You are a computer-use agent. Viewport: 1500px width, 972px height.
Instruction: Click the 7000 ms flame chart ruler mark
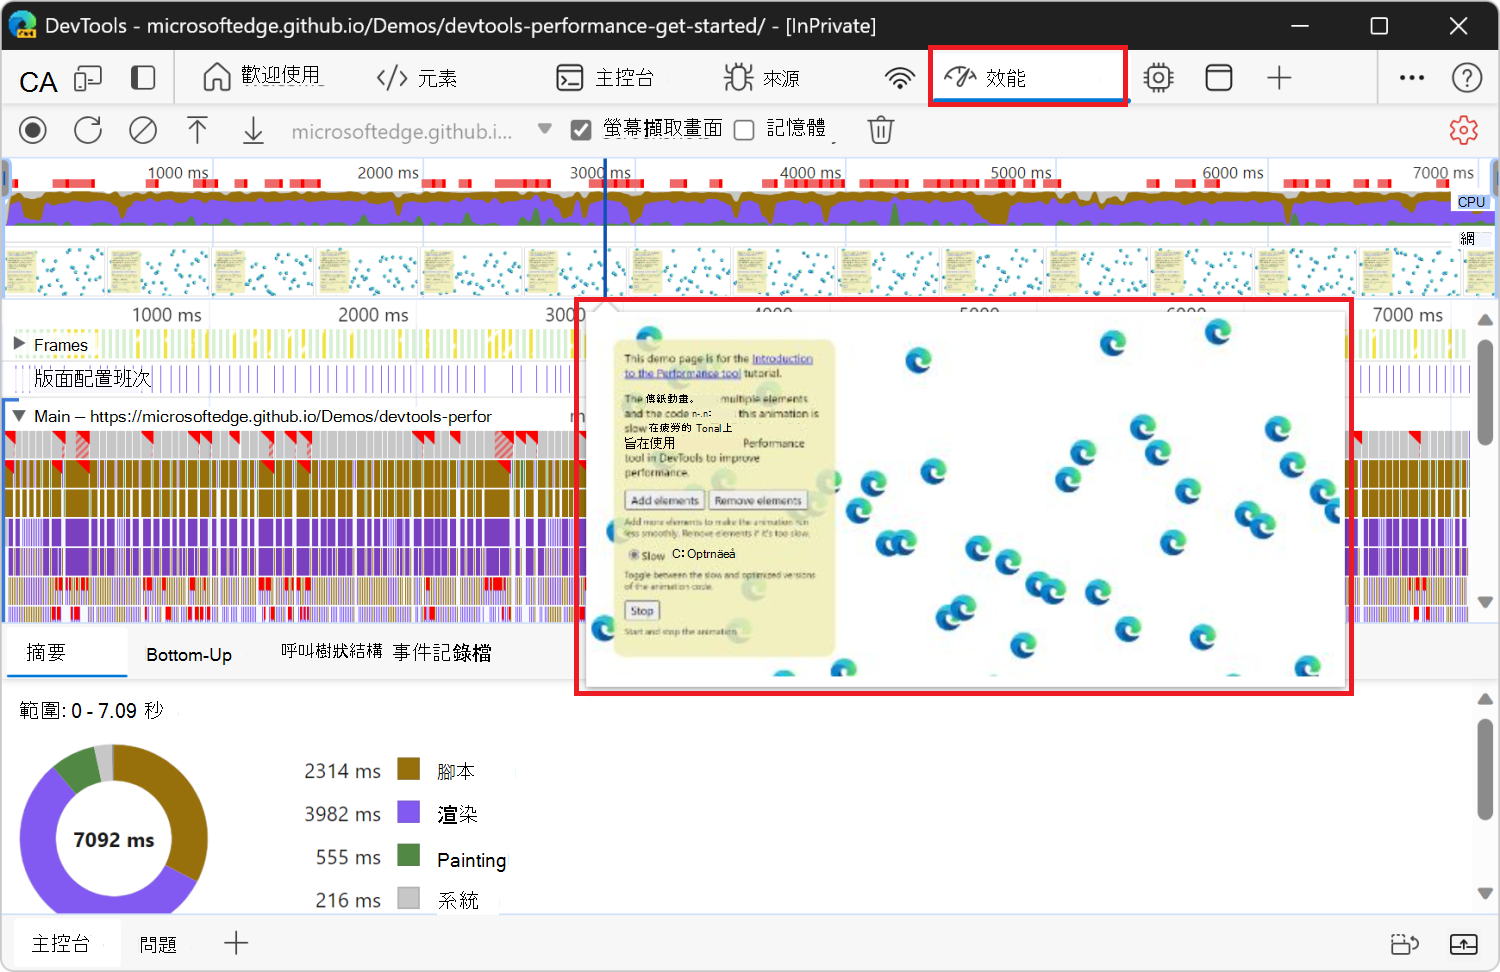coord(1407,315)
